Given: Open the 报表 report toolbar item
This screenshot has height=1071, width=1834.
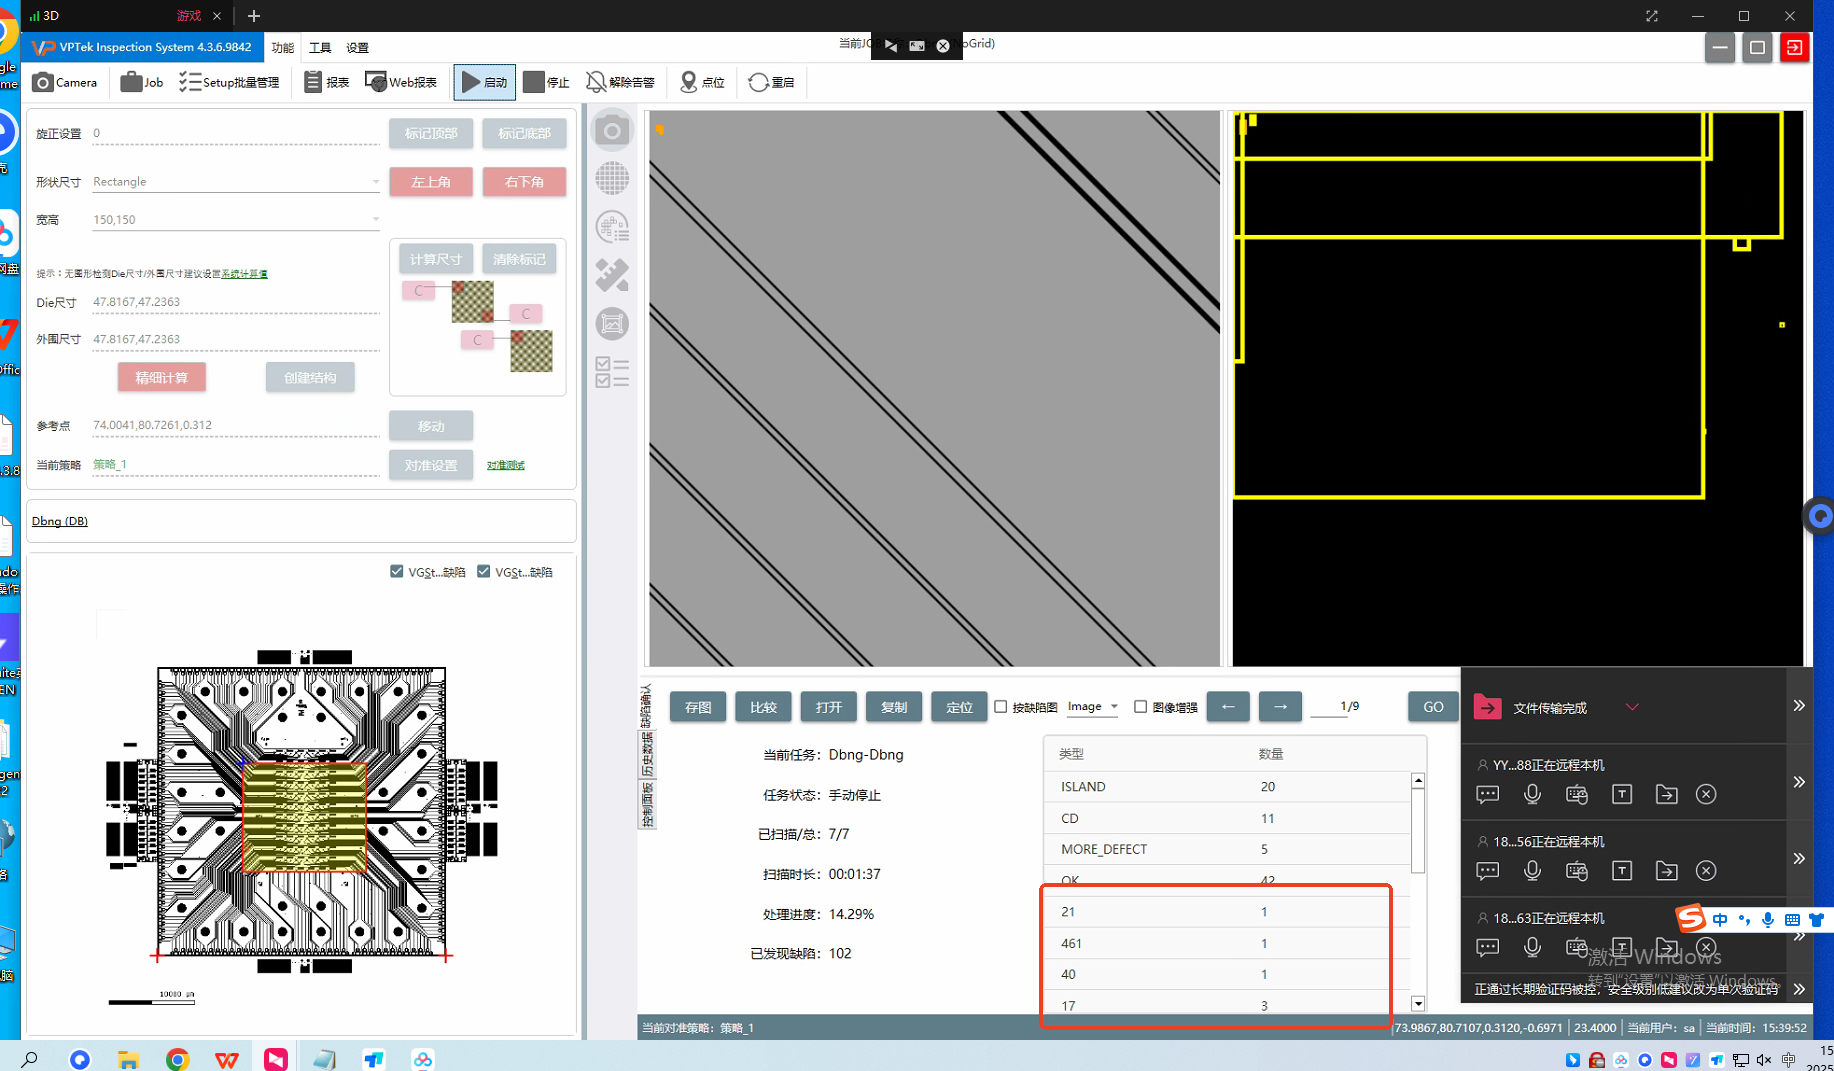Looking at the screenshot, I should (x=326, y=82).
